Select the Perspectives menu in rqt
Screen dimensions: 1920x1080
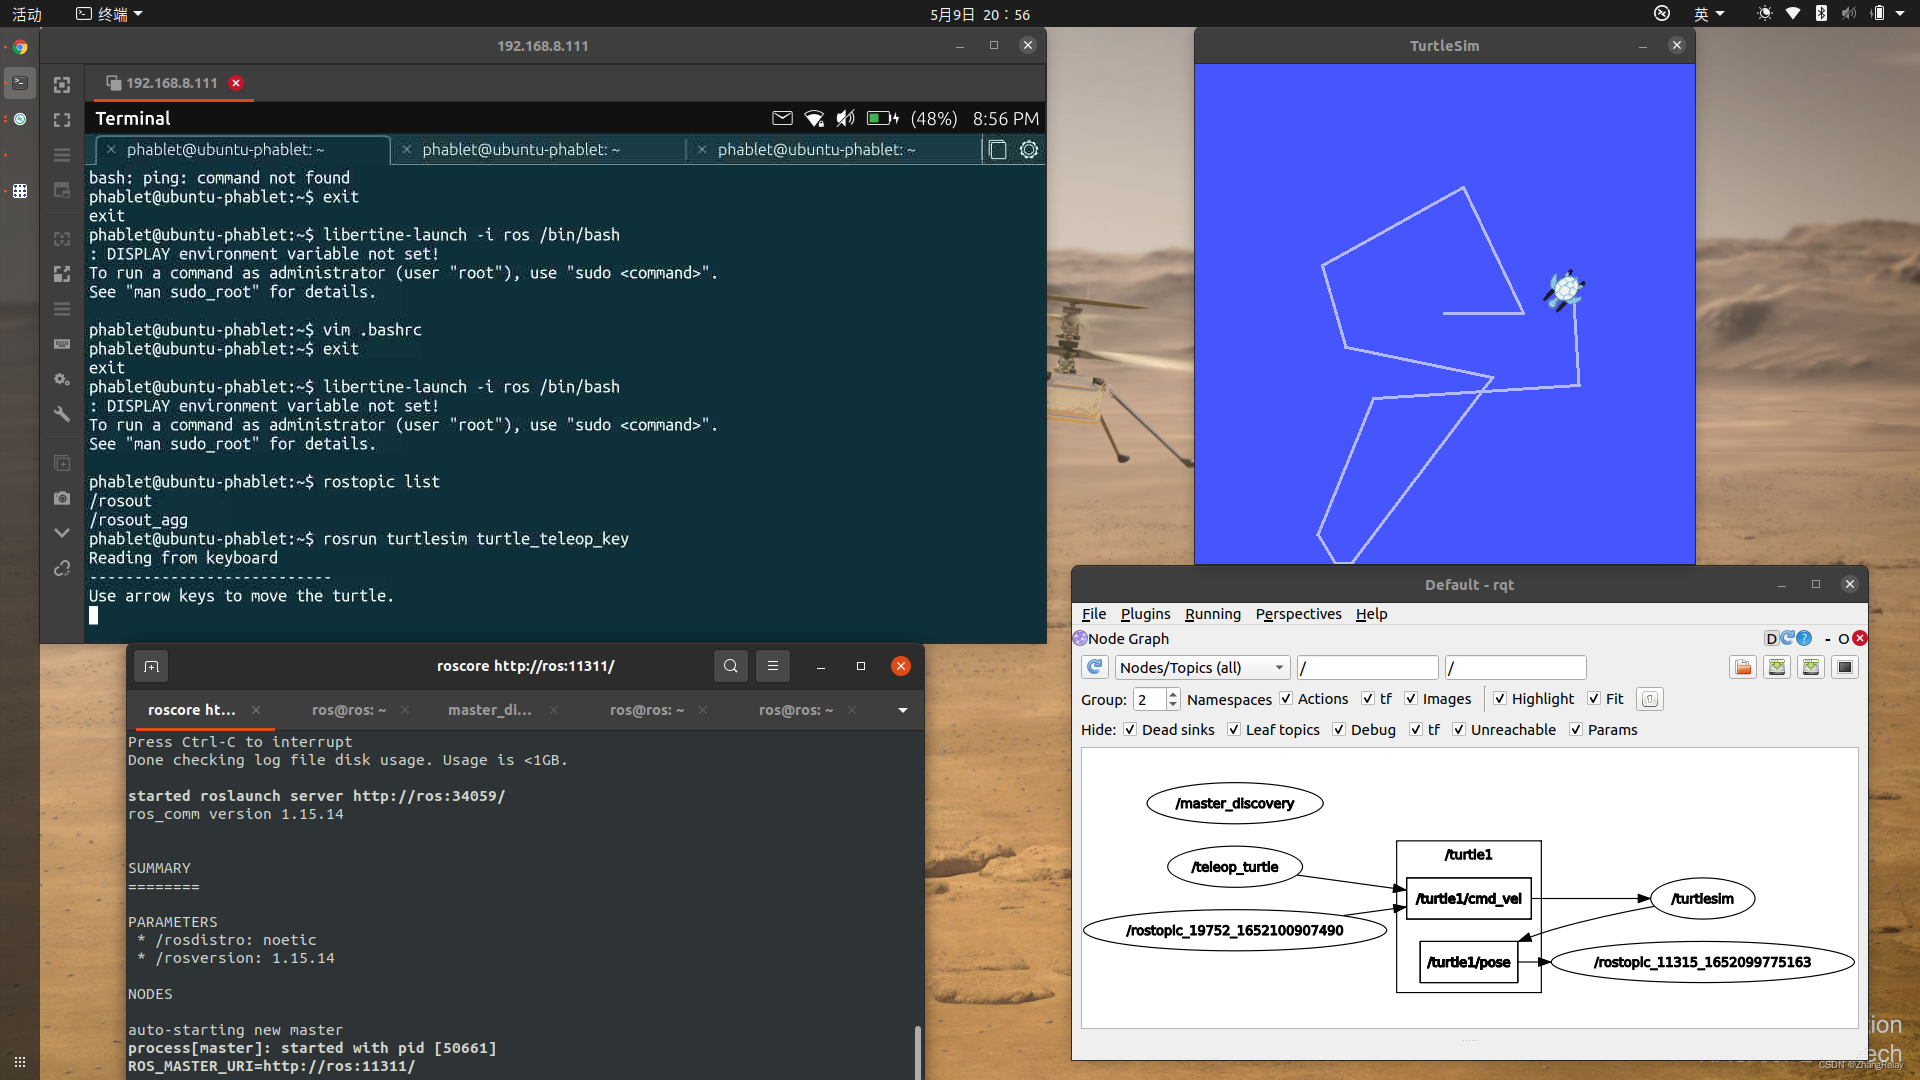[1298, 613]
